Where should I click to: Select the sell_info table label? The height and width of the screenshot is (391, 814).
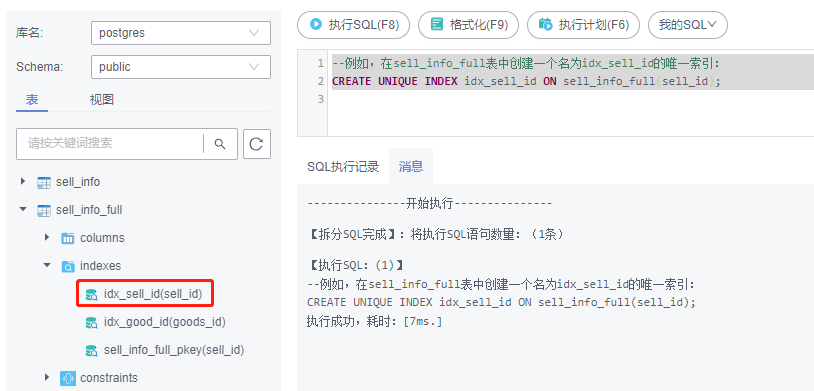click(77, 182)
